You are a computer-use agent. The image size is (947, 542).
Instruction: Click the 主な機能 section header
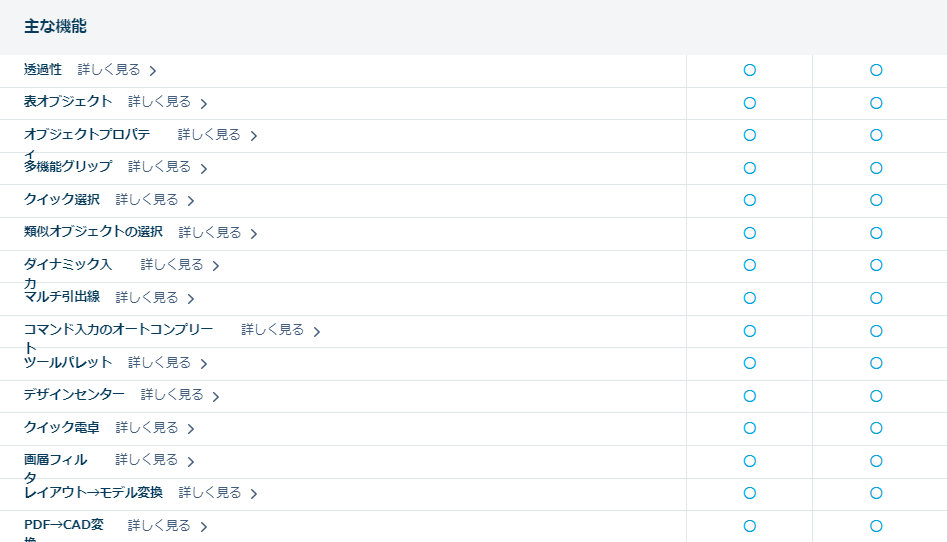(x=55, y=27)
